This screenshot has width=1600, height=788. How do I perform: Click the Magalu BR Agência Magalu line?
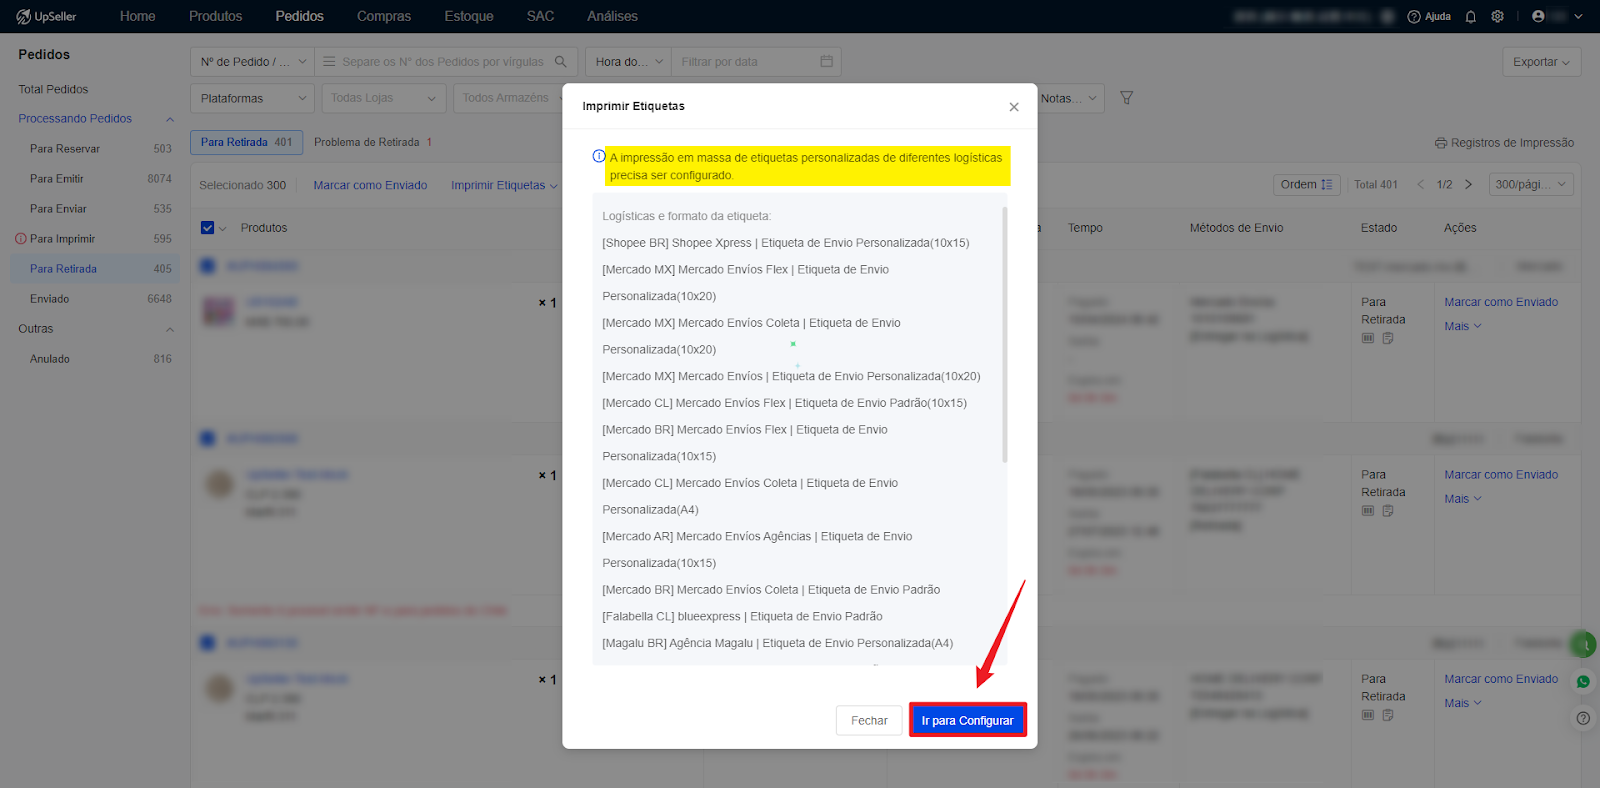point(778,643)
